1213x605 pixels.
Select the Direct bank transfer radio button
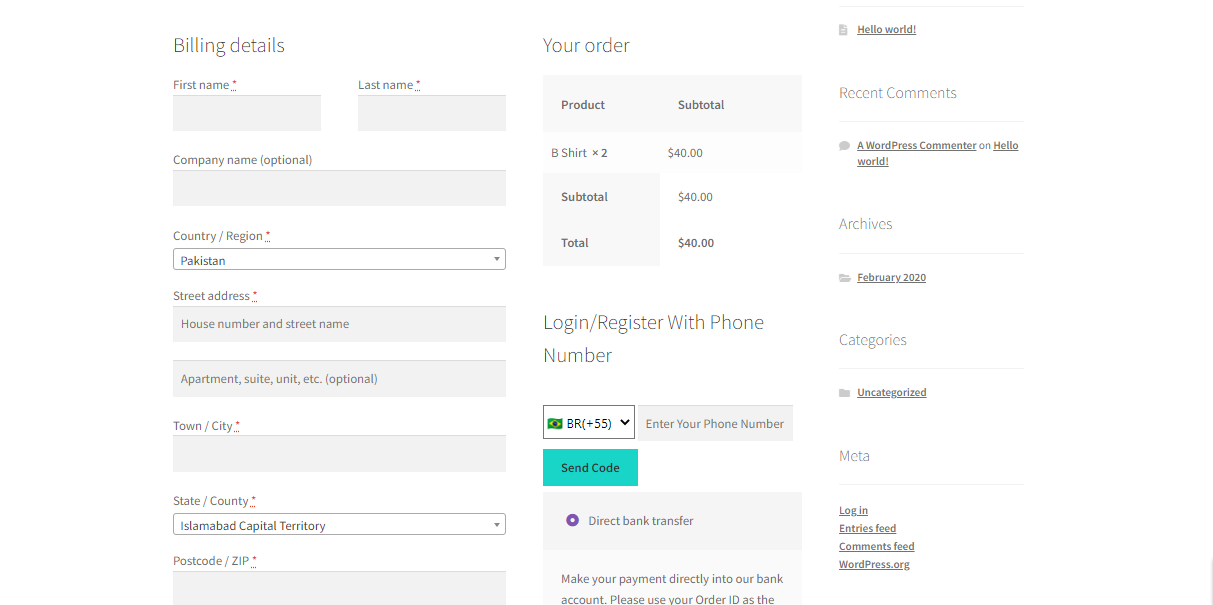(x=572, y=520)
